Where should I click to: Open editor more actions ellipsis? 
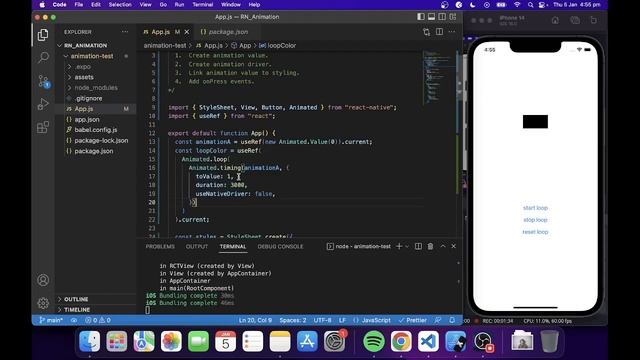pos(452,32)
